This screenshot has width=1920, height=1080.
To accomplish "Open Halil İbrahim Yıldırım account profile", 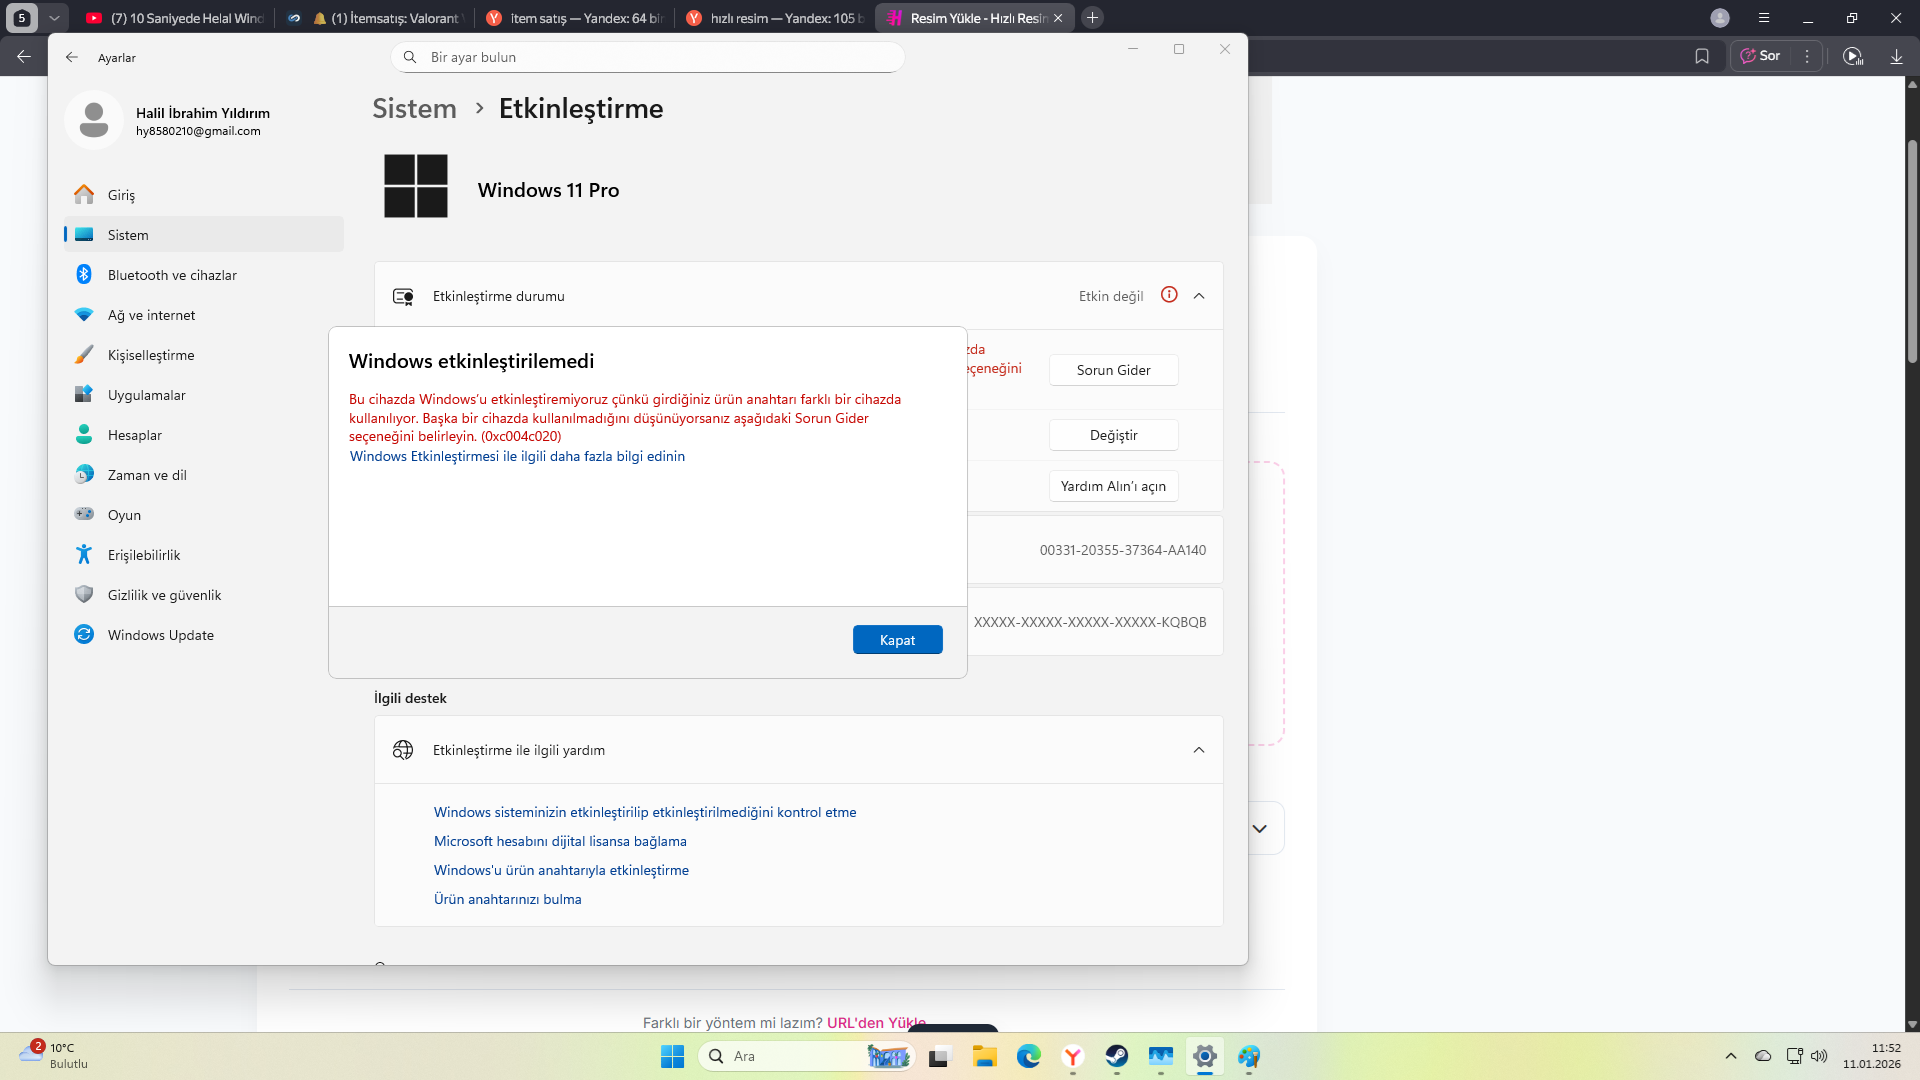I will (x=170, y=120).
